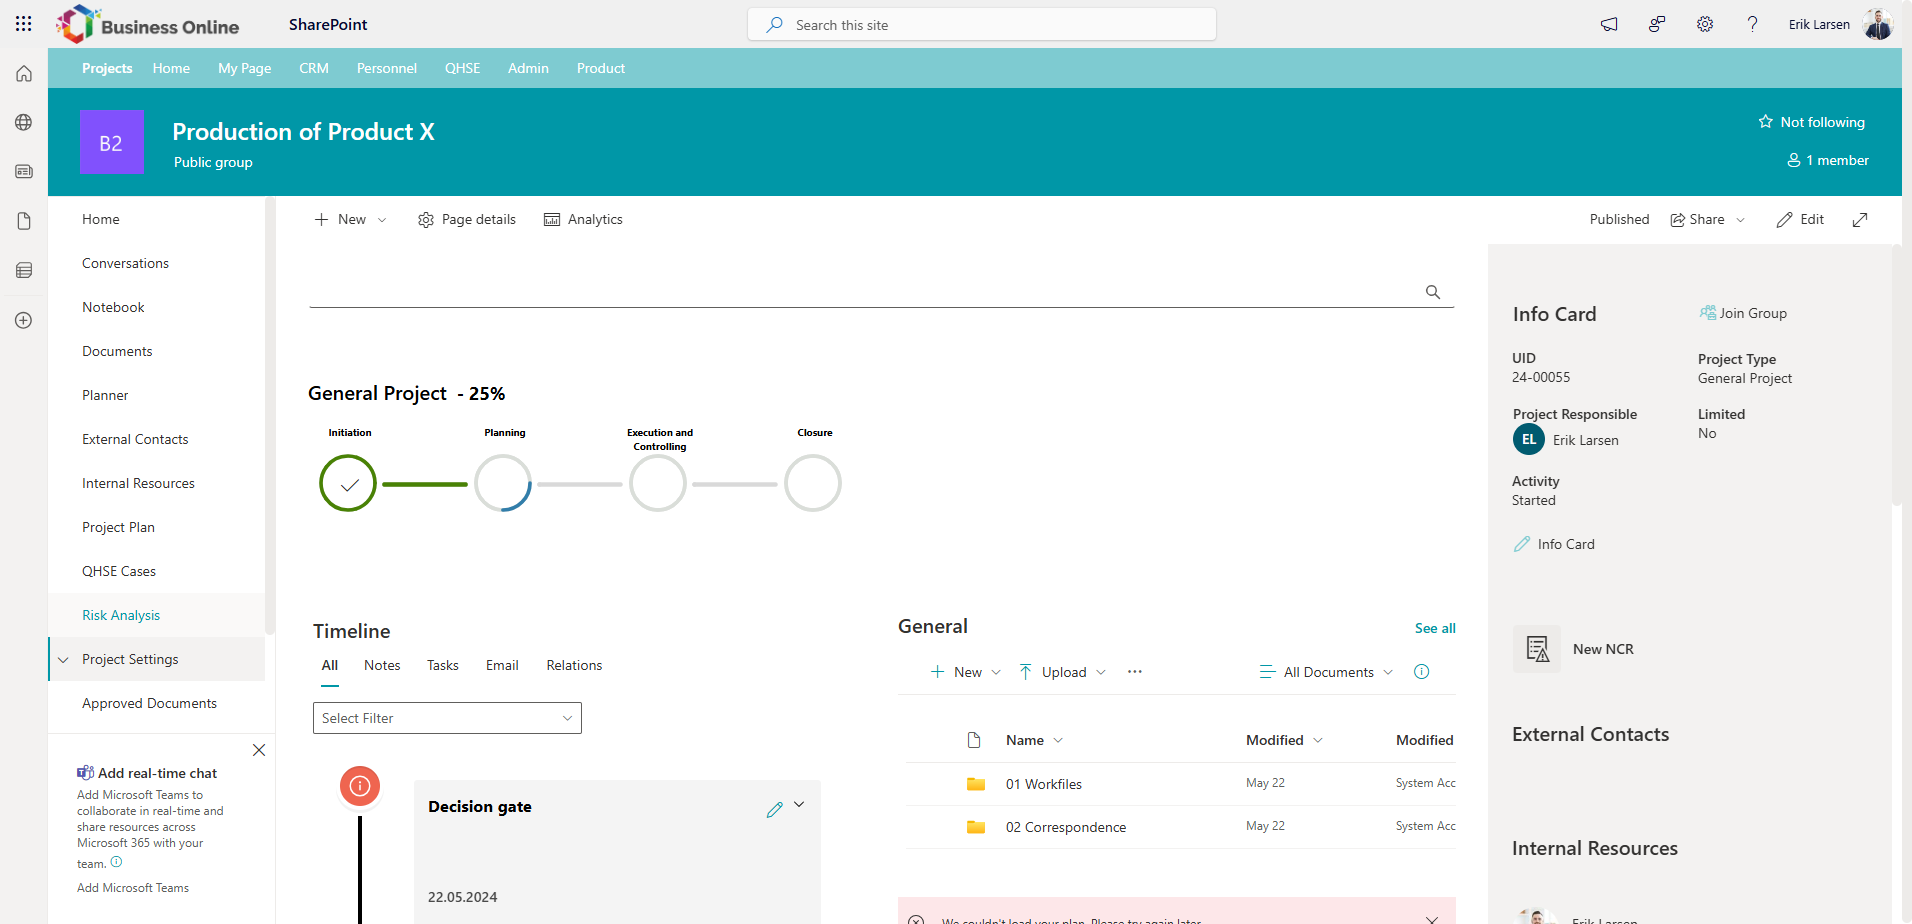The width and height of the screenshot is (1912, 924).
Task: Click Add Microsoft Teams link
Action: point(133,888)
